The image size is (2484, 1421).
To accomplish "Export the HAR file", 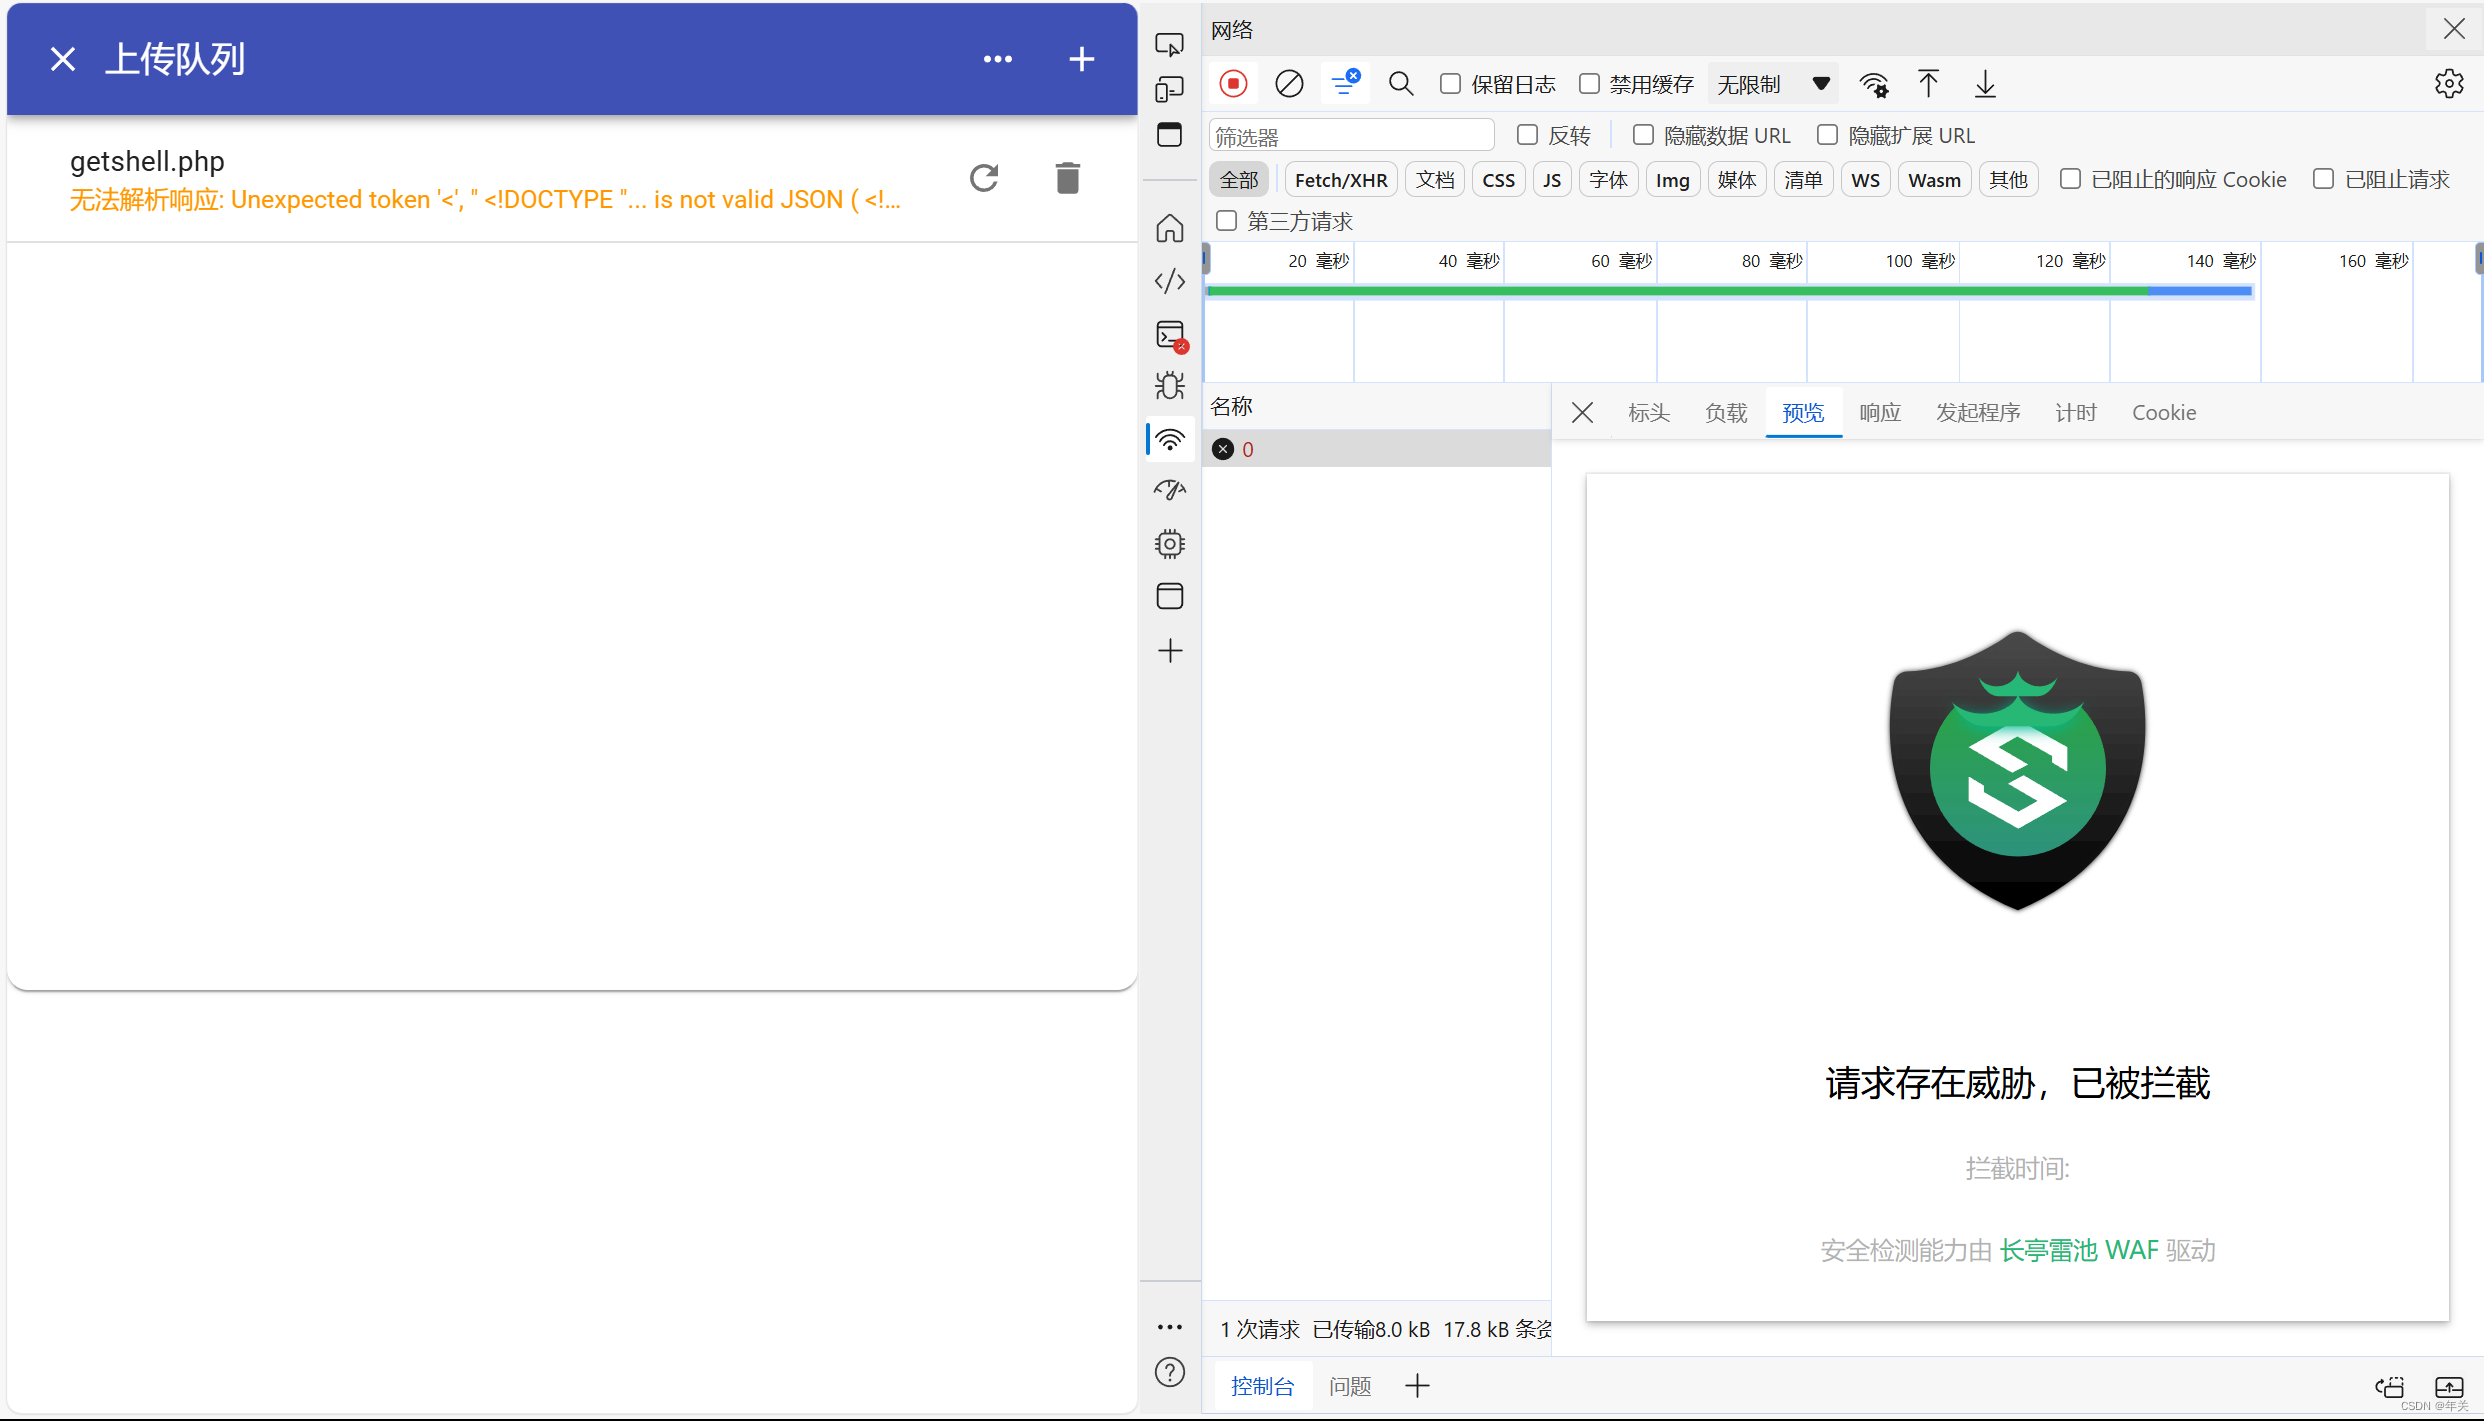I will [1985, 84].
